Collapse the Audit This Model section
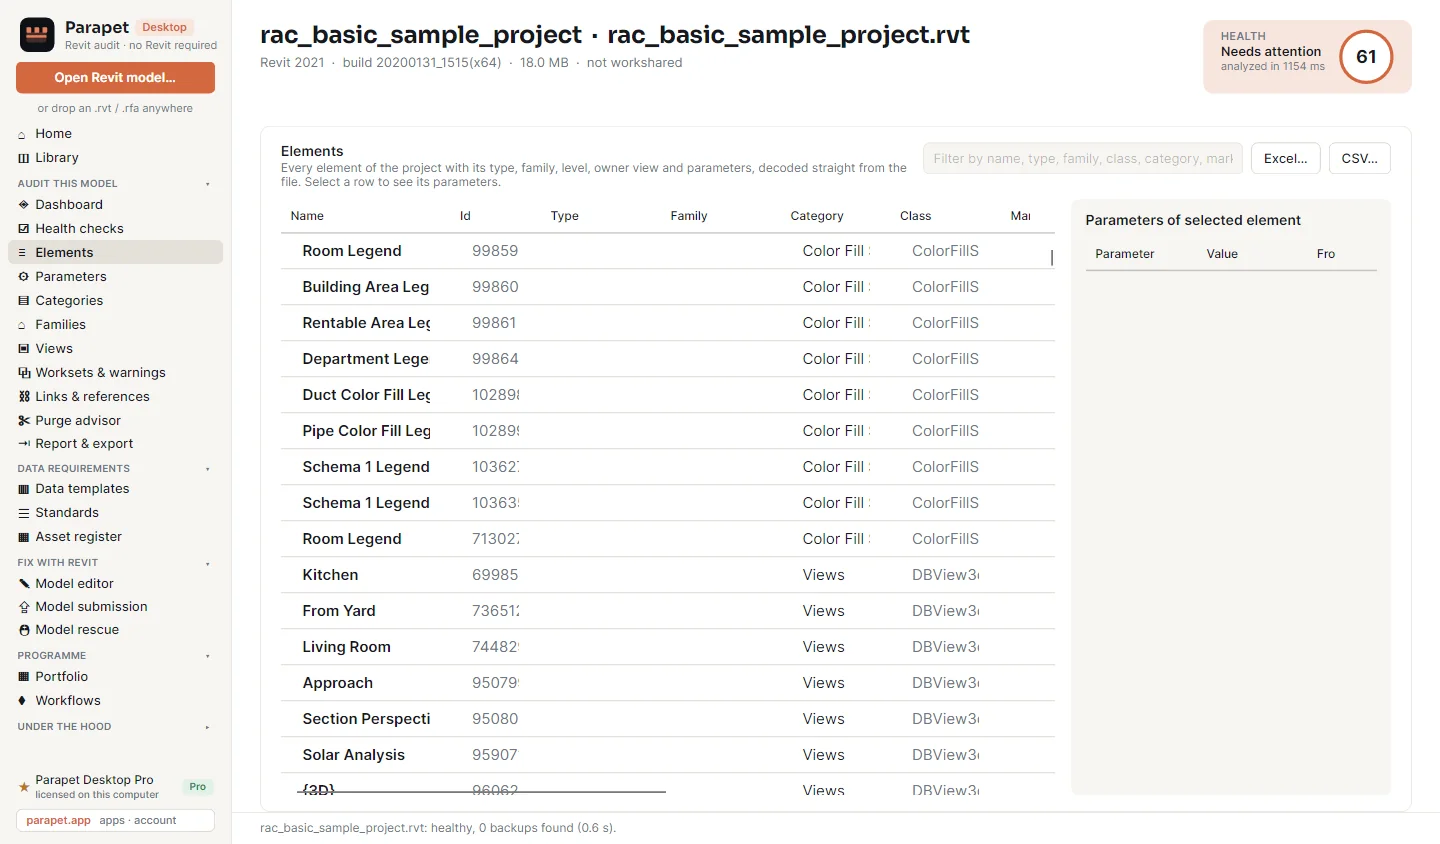The width and height of the screenshot is (1440, 844). pos(208,184)
